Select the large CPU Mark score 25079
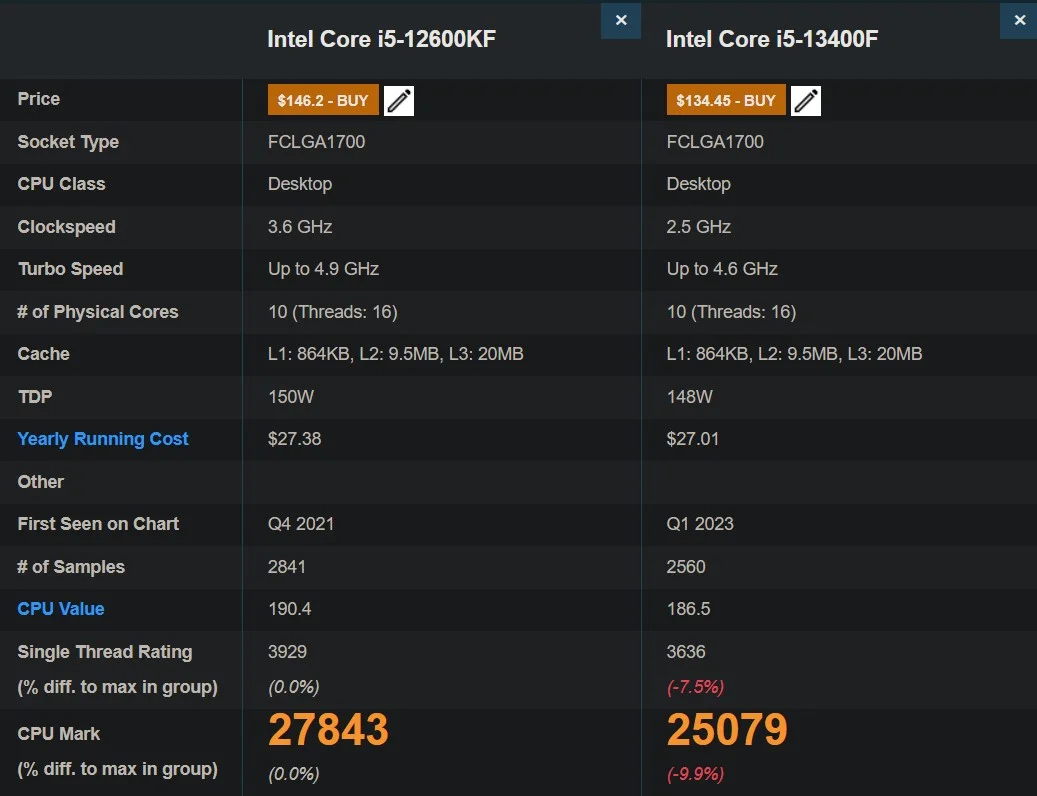 point(726,730)
